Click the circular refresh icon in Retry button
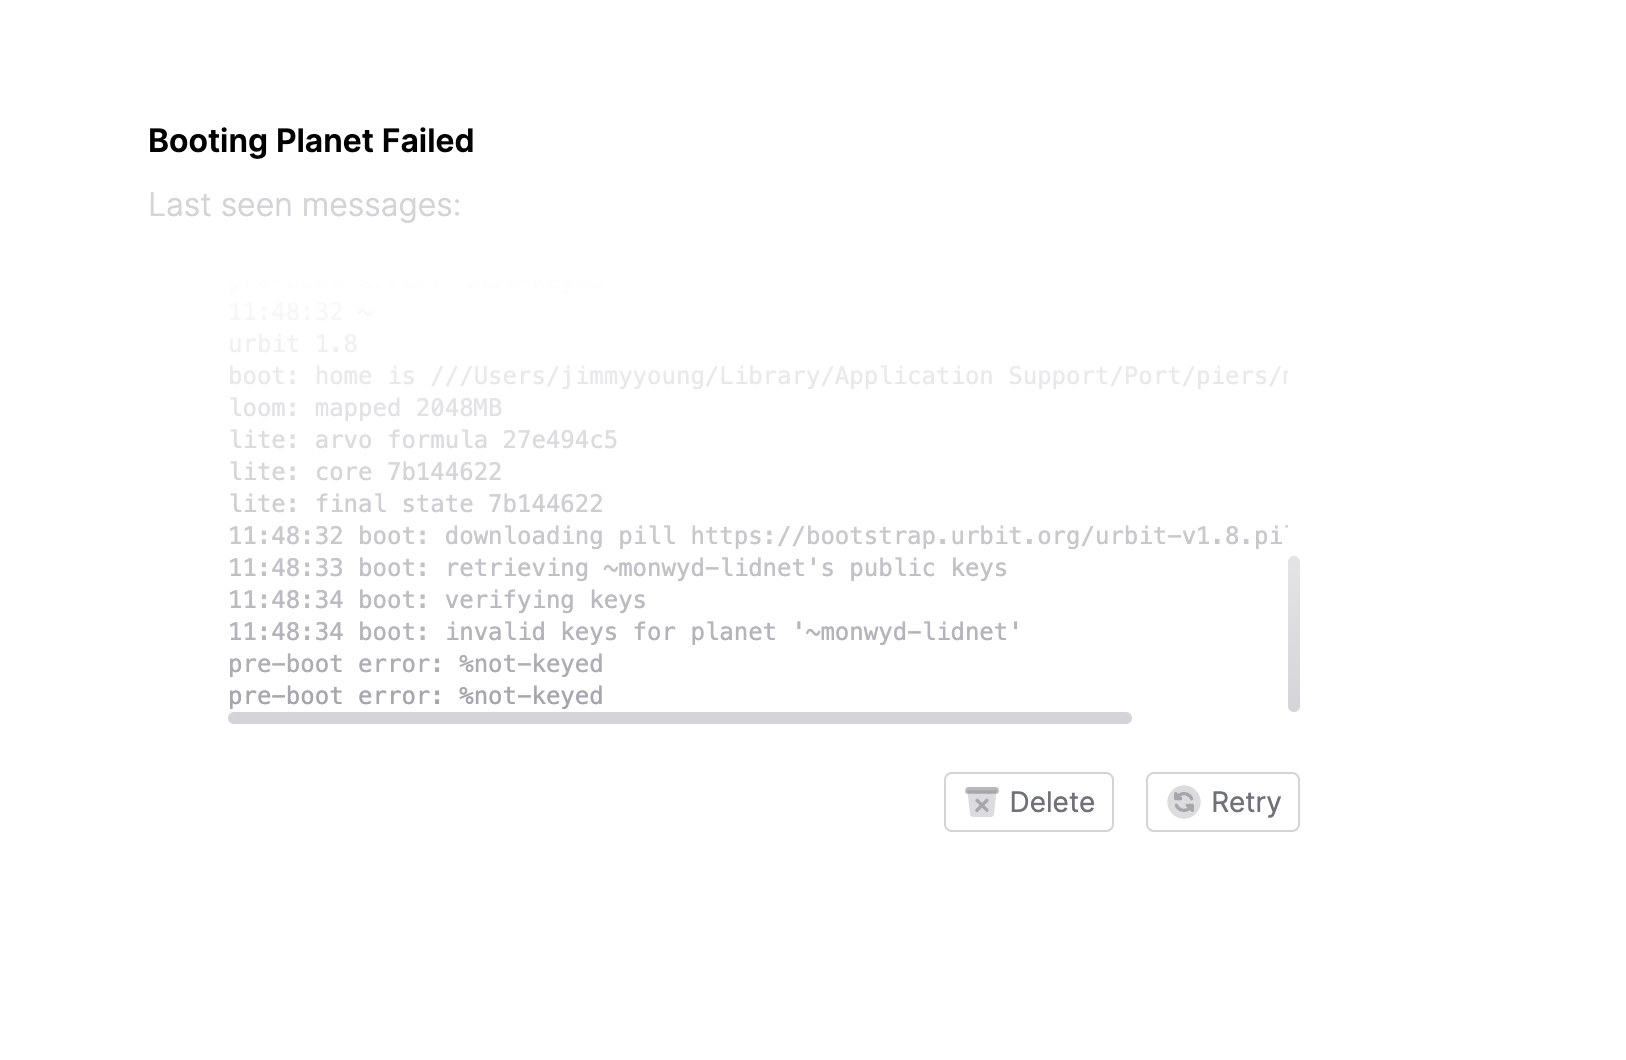 1184,802
